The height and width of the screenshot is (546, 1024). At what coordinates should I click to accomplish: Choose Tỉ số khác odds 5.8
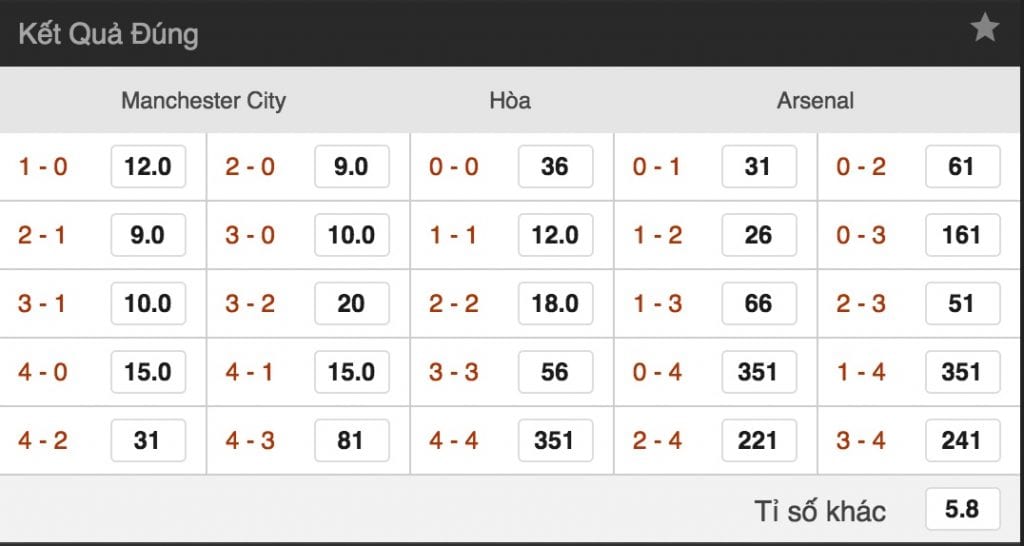tap(962, 509)
